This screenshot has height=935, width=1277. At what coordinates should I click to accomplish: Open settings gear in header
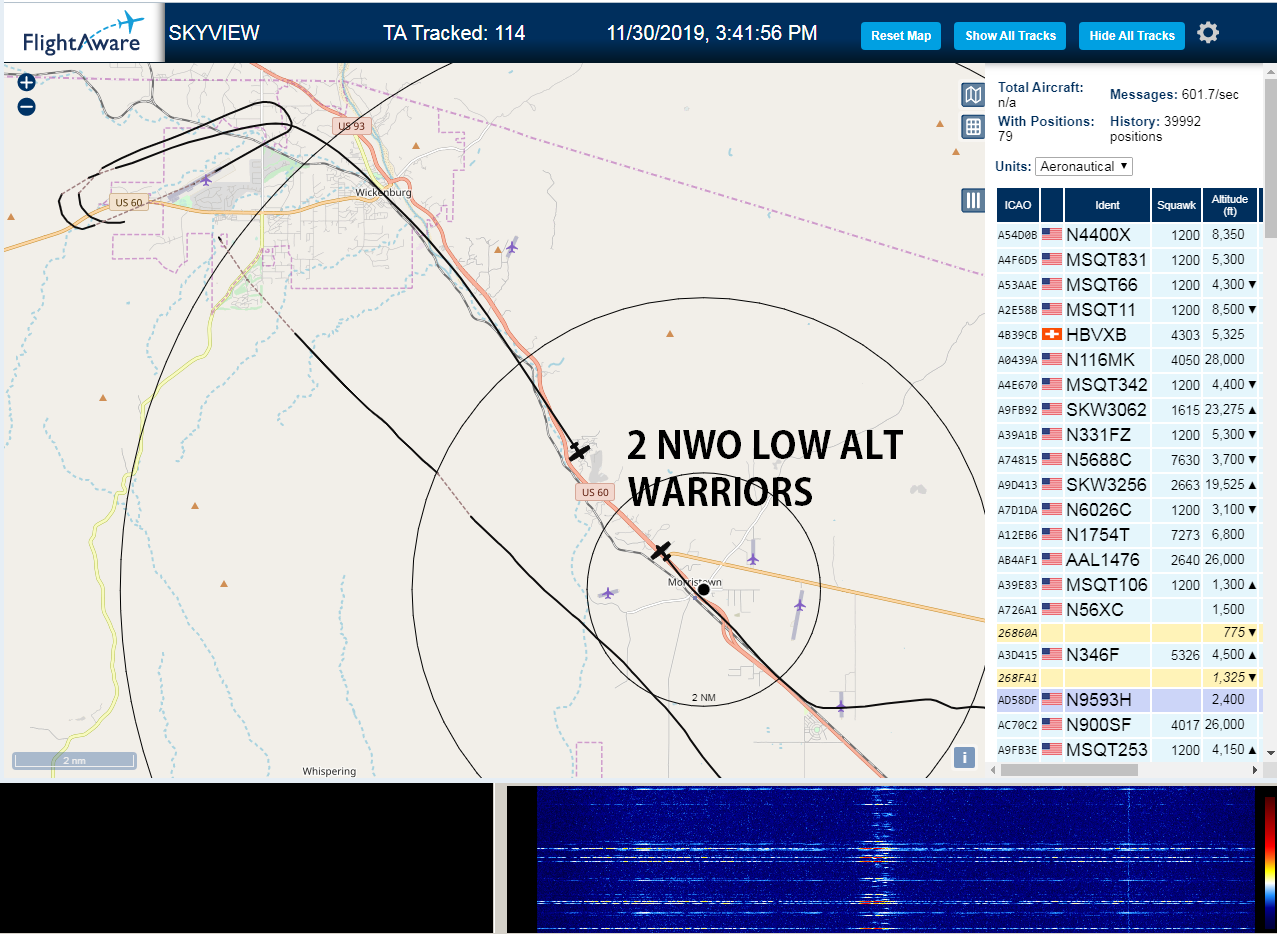click(1208, 33)
